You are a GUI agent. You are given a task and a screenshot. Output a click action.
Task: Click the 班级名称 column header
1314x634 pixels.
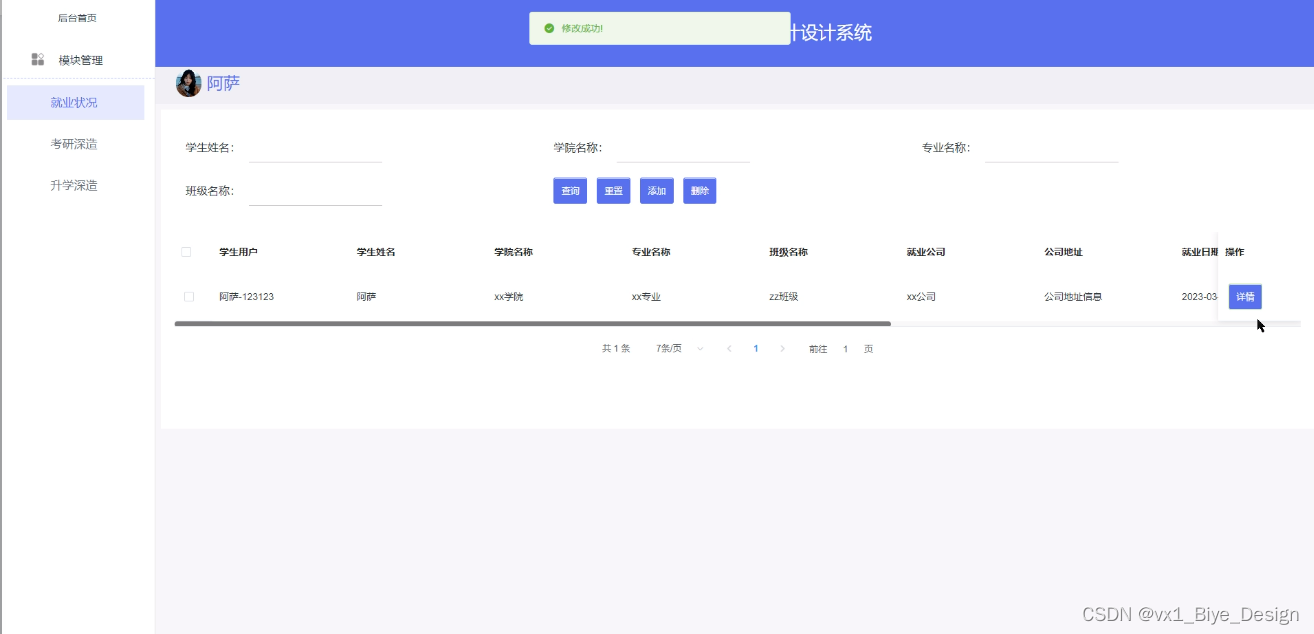(788, 252)
